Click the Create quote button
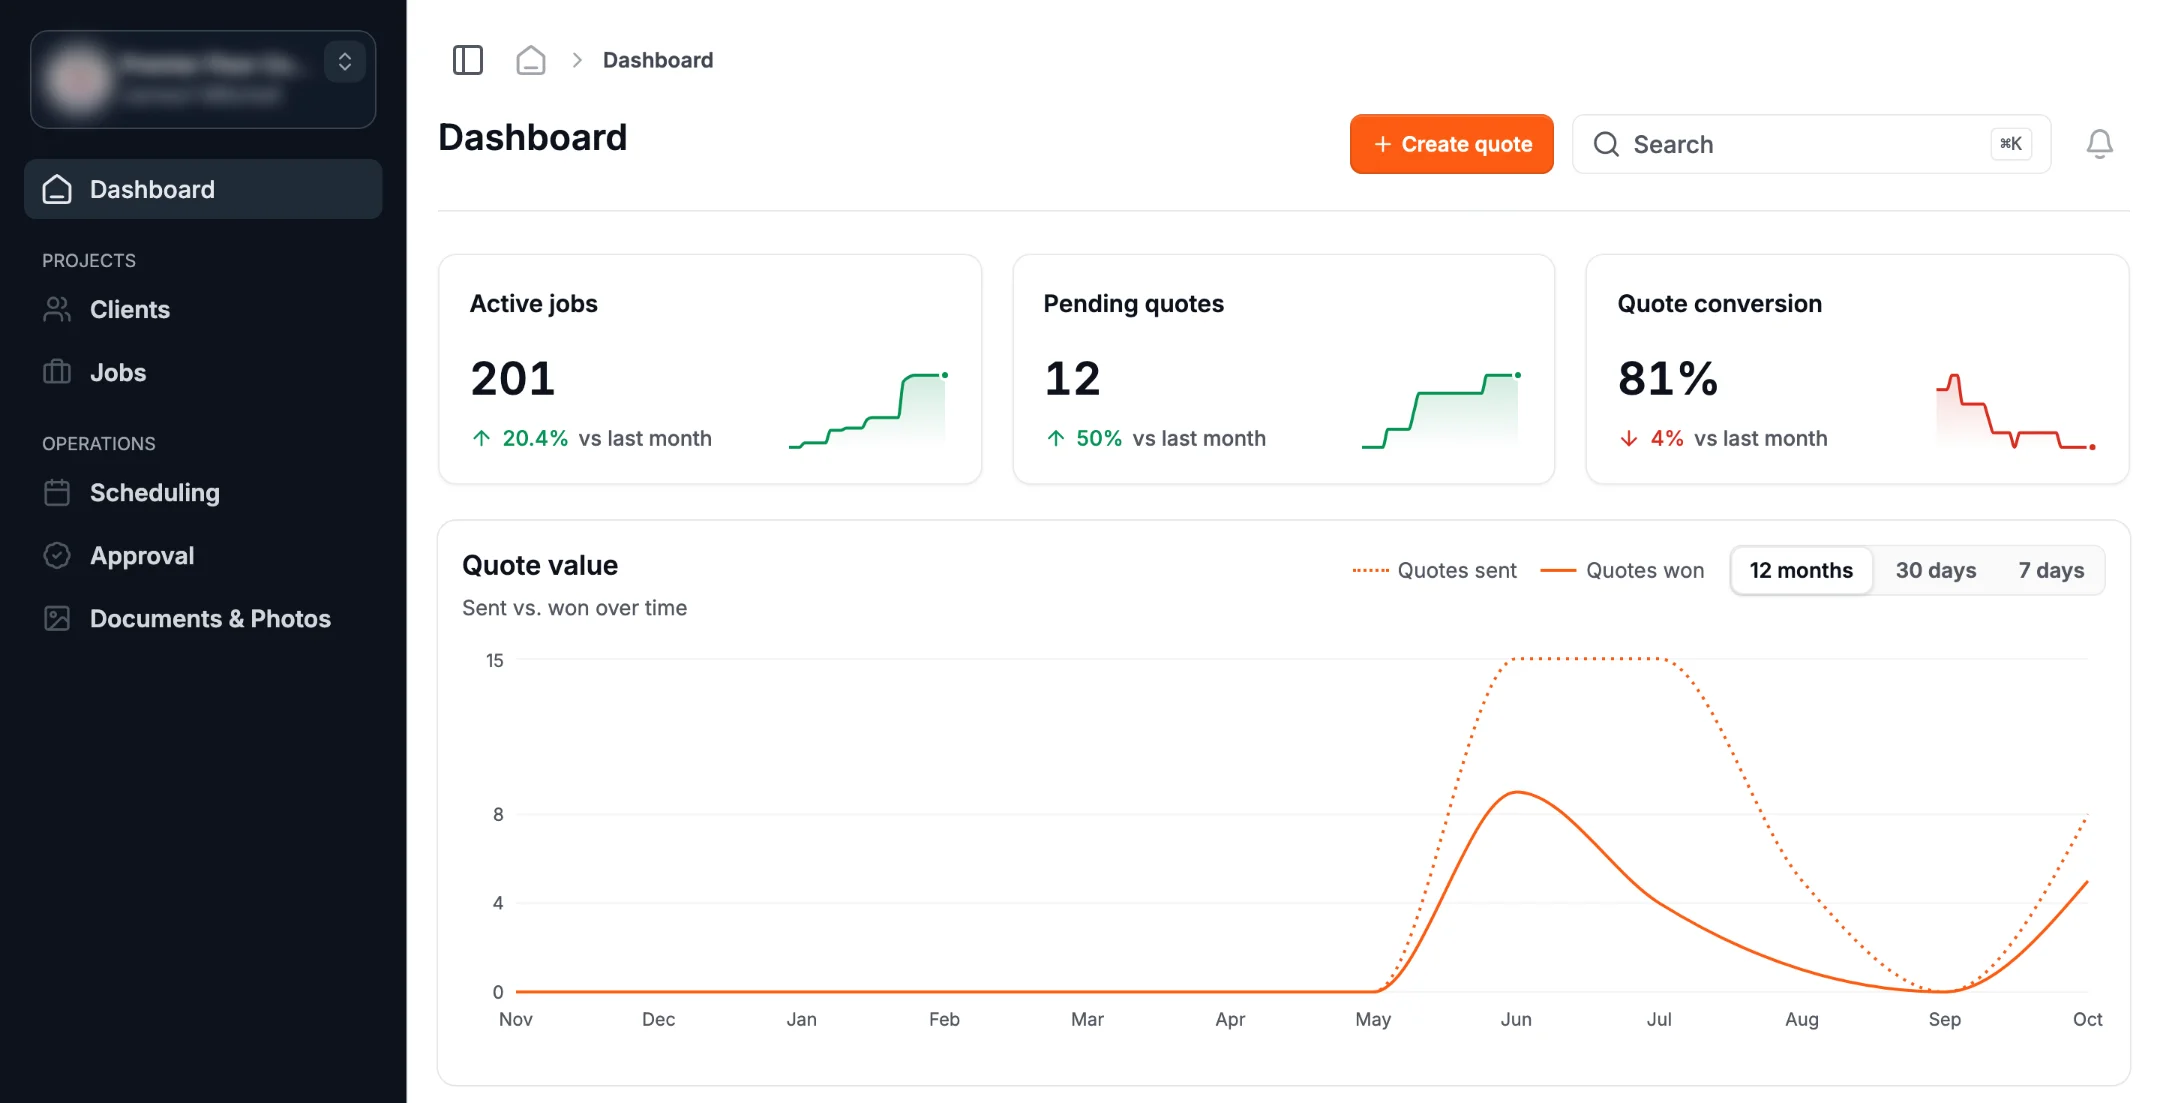This screenshot has height=1103, width=2160. (x=1451, y=144)
